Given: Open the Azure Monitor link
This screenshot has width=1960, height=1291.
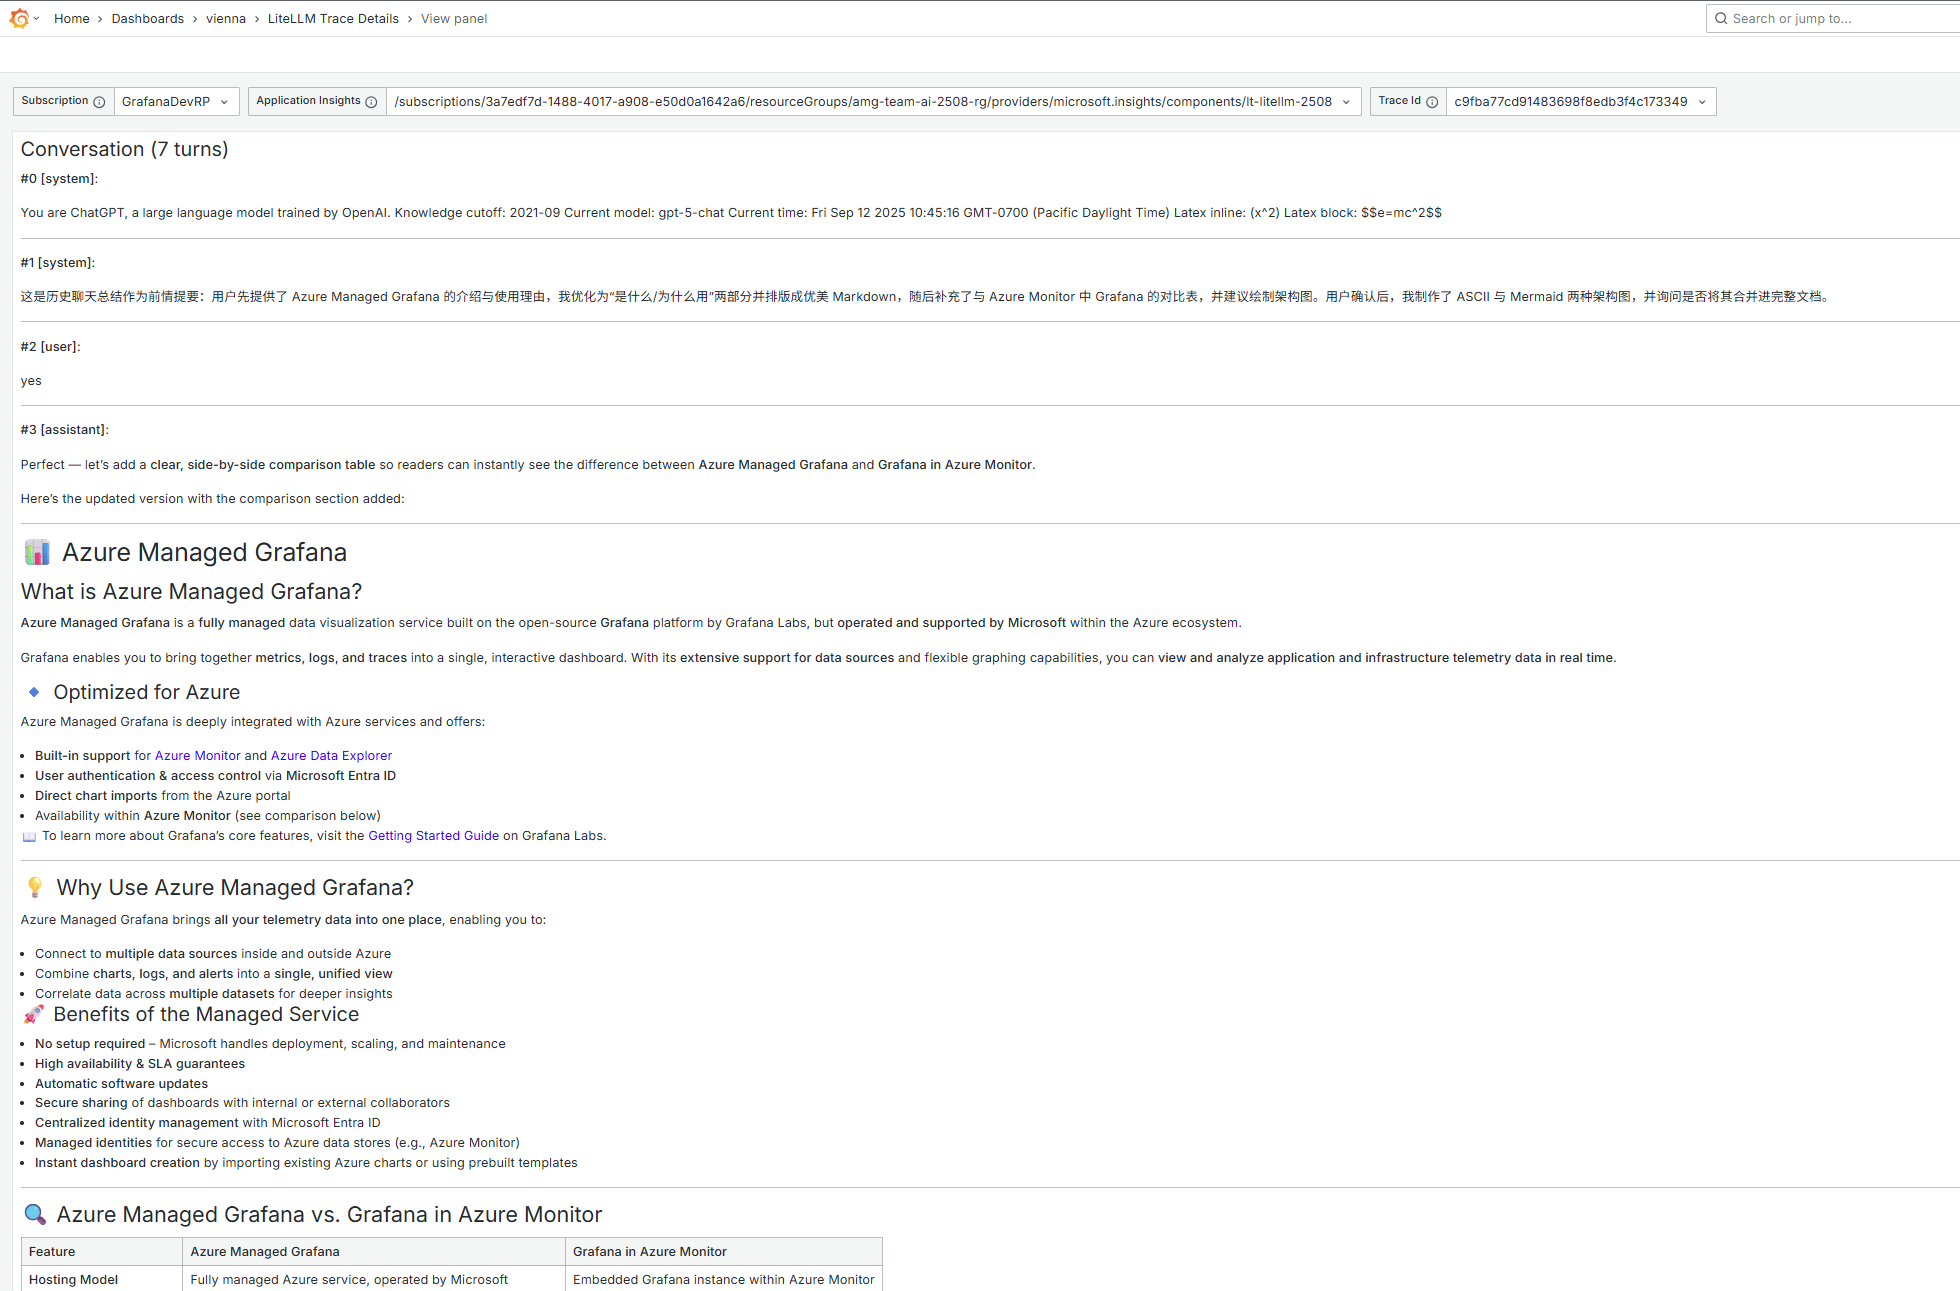Looking at the screenshot, I should coord(197,756).
